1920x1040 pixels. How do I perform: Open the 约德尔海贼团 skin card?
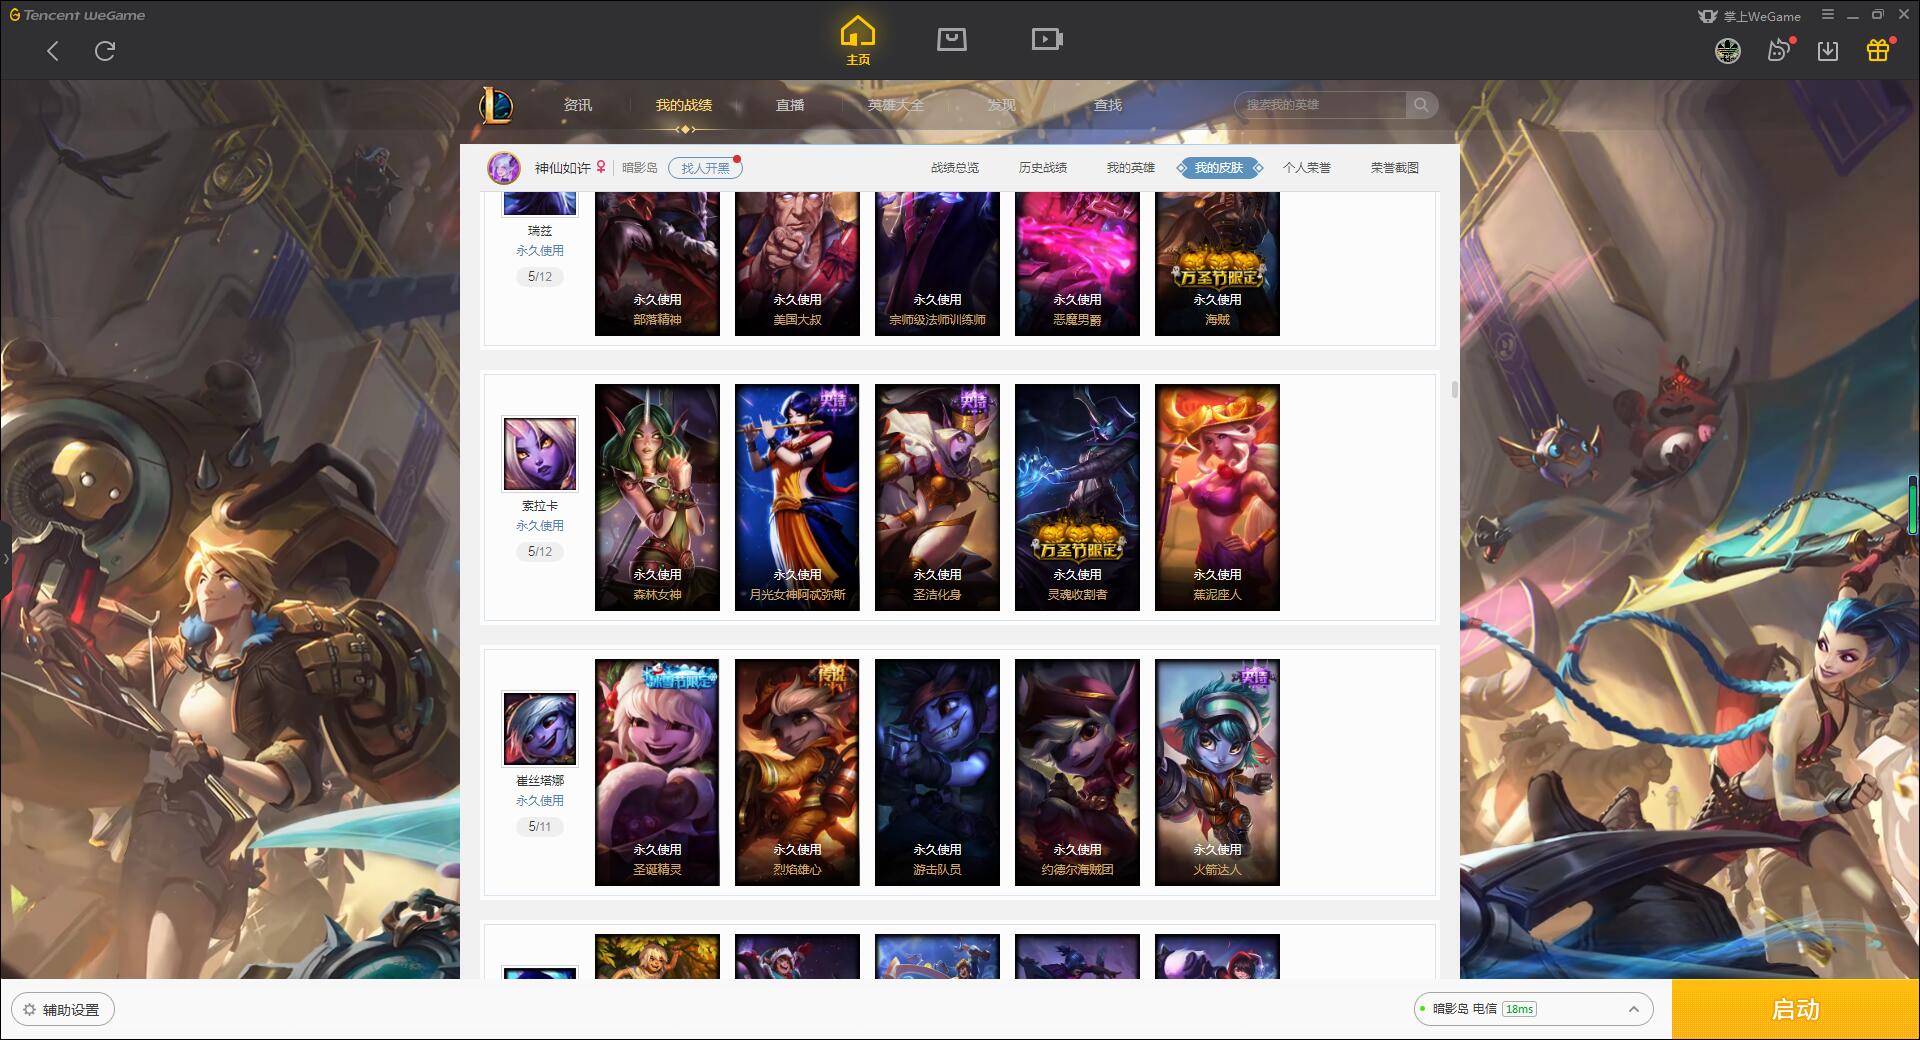1077,772
